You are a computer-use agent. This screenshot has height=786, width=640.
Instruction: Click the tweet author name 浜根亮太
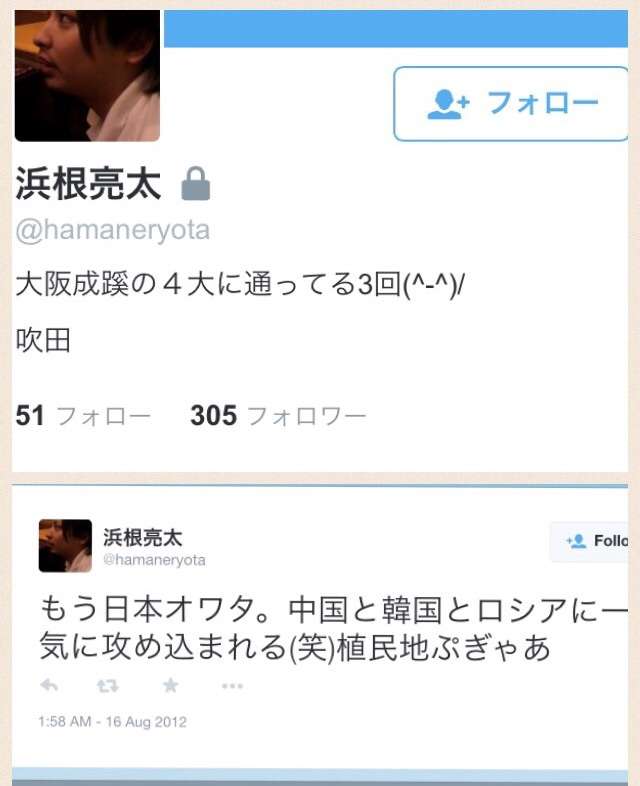point(143,537)
